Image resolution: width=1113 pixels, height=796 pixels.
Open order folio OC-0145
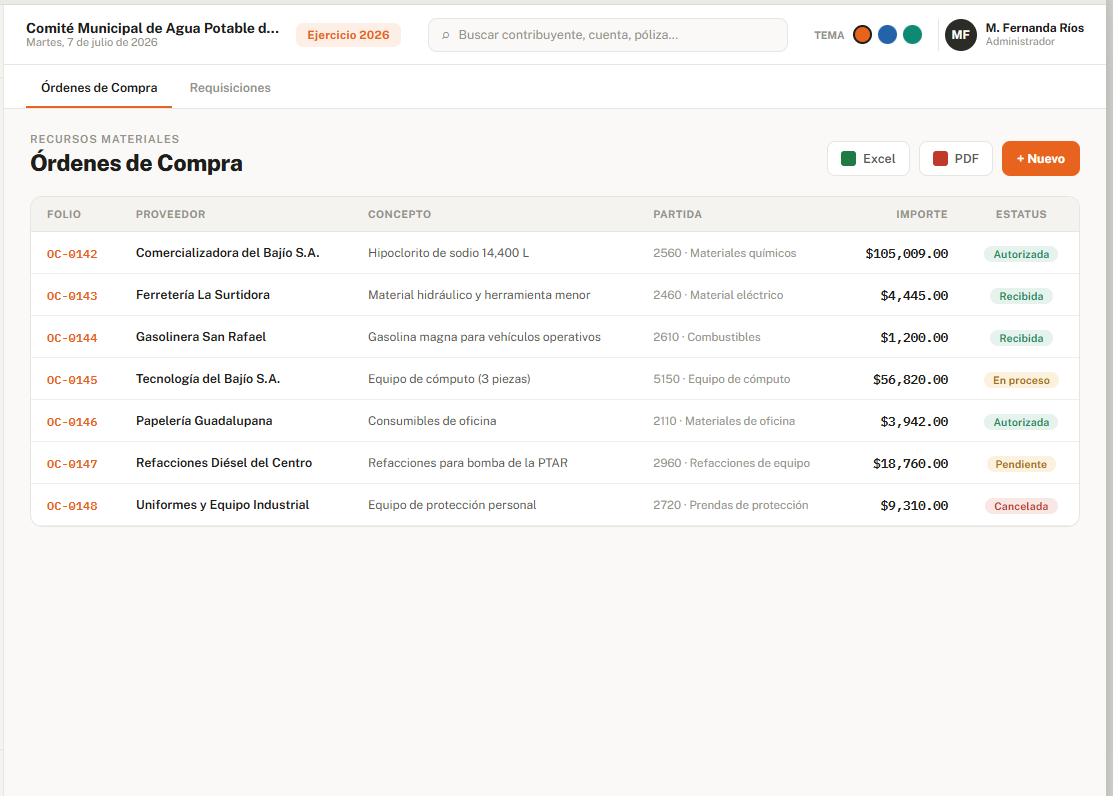click(x=72, y=380)
